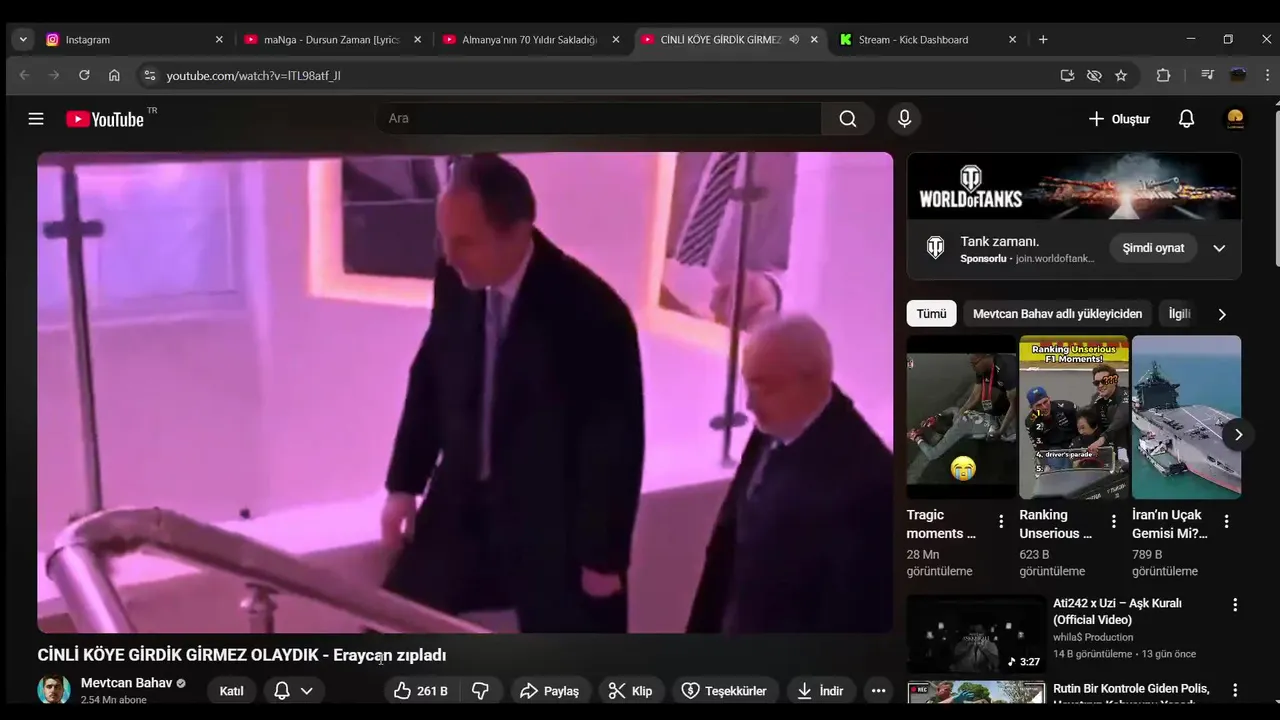1280x720 pixels.
Task: Open the World of Tanks banner
Action: point(1074,186)
